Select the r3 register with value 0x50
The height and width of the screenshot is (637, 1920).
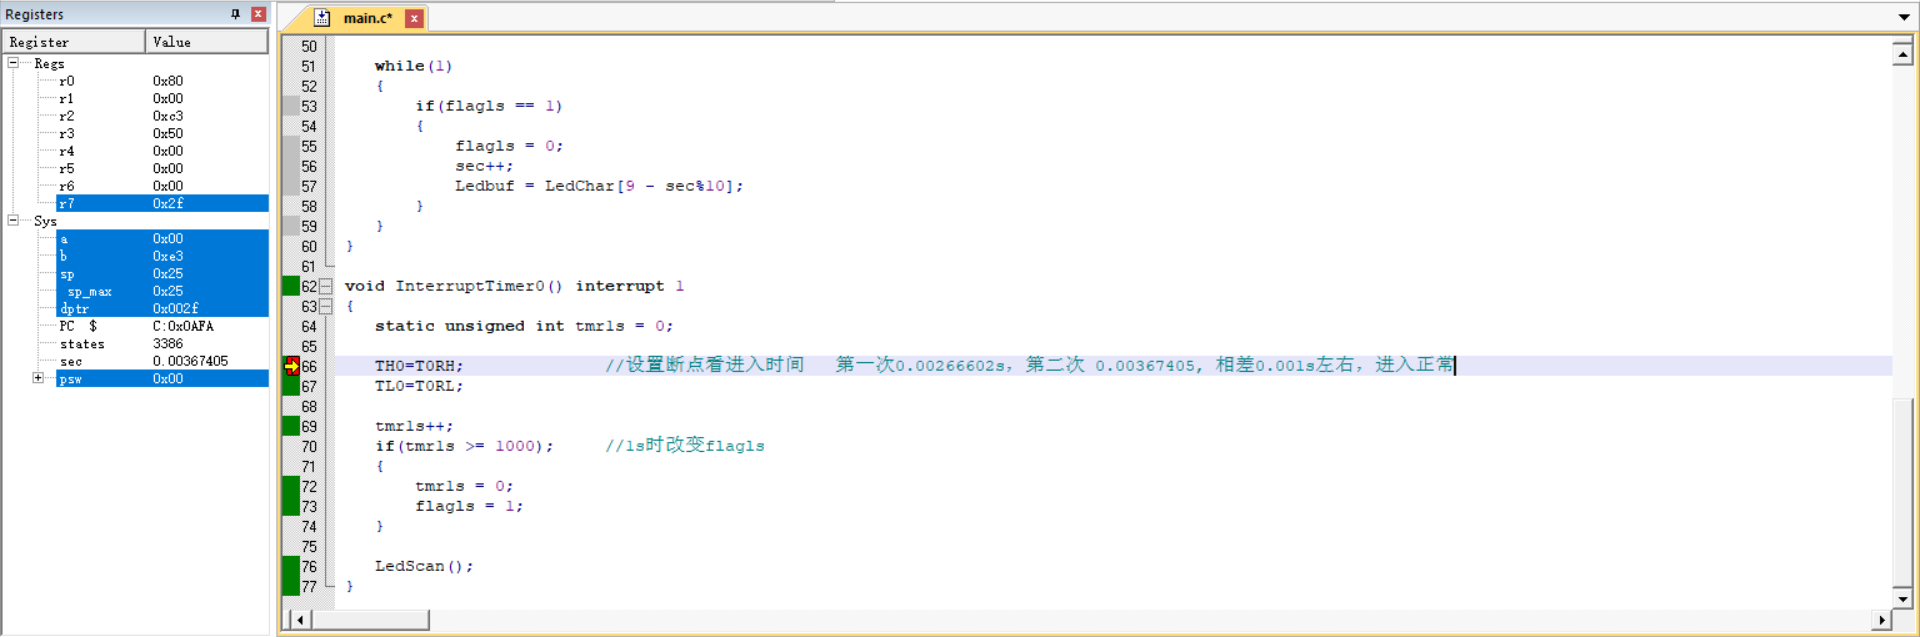click(162, 133)
